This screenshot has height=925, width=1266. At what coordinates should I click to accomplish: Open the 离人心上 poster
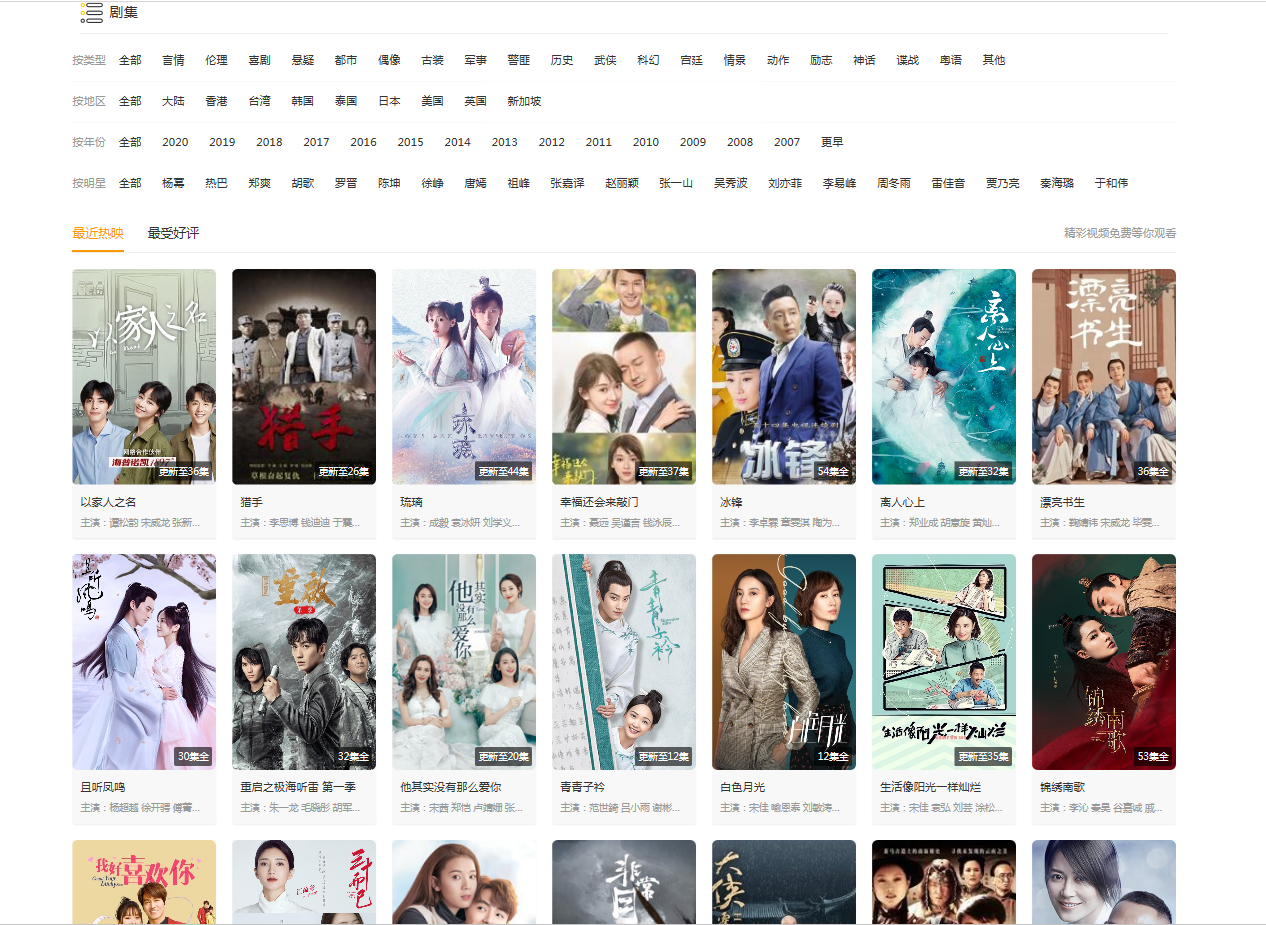[944, 377]
